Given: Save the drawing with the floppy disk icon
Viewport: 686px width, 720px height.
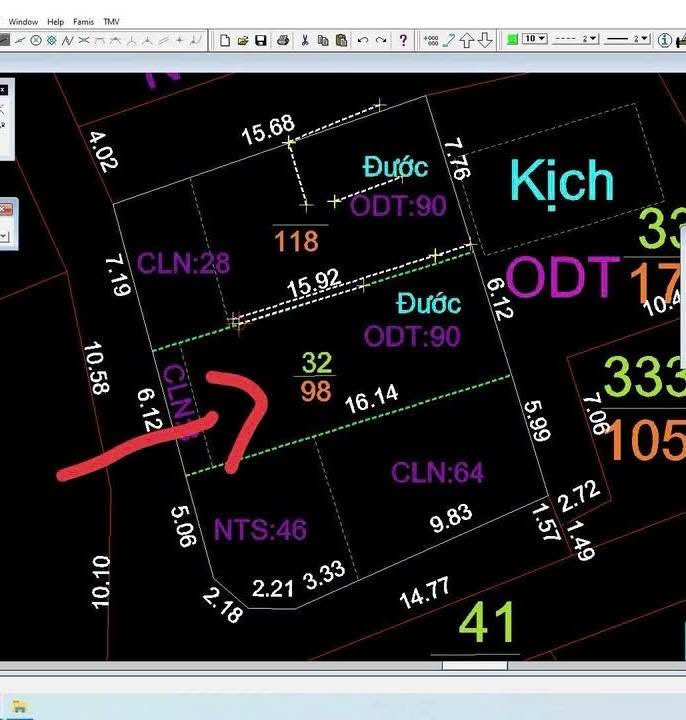Looking at the screenshot, I should pyautogui.click(x=261, y=40).
